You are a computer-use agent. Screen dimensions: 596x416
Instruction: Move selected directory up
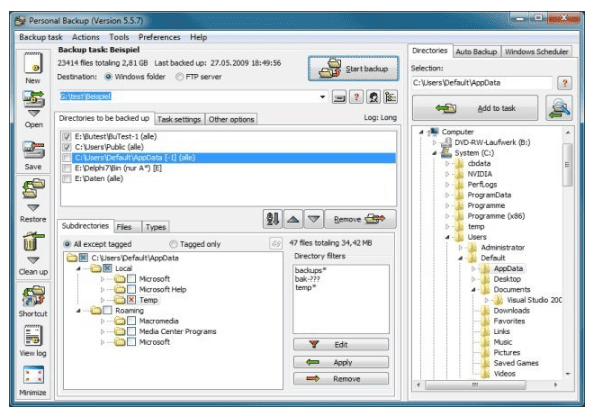pyautogui.click(x=293, y=219)
